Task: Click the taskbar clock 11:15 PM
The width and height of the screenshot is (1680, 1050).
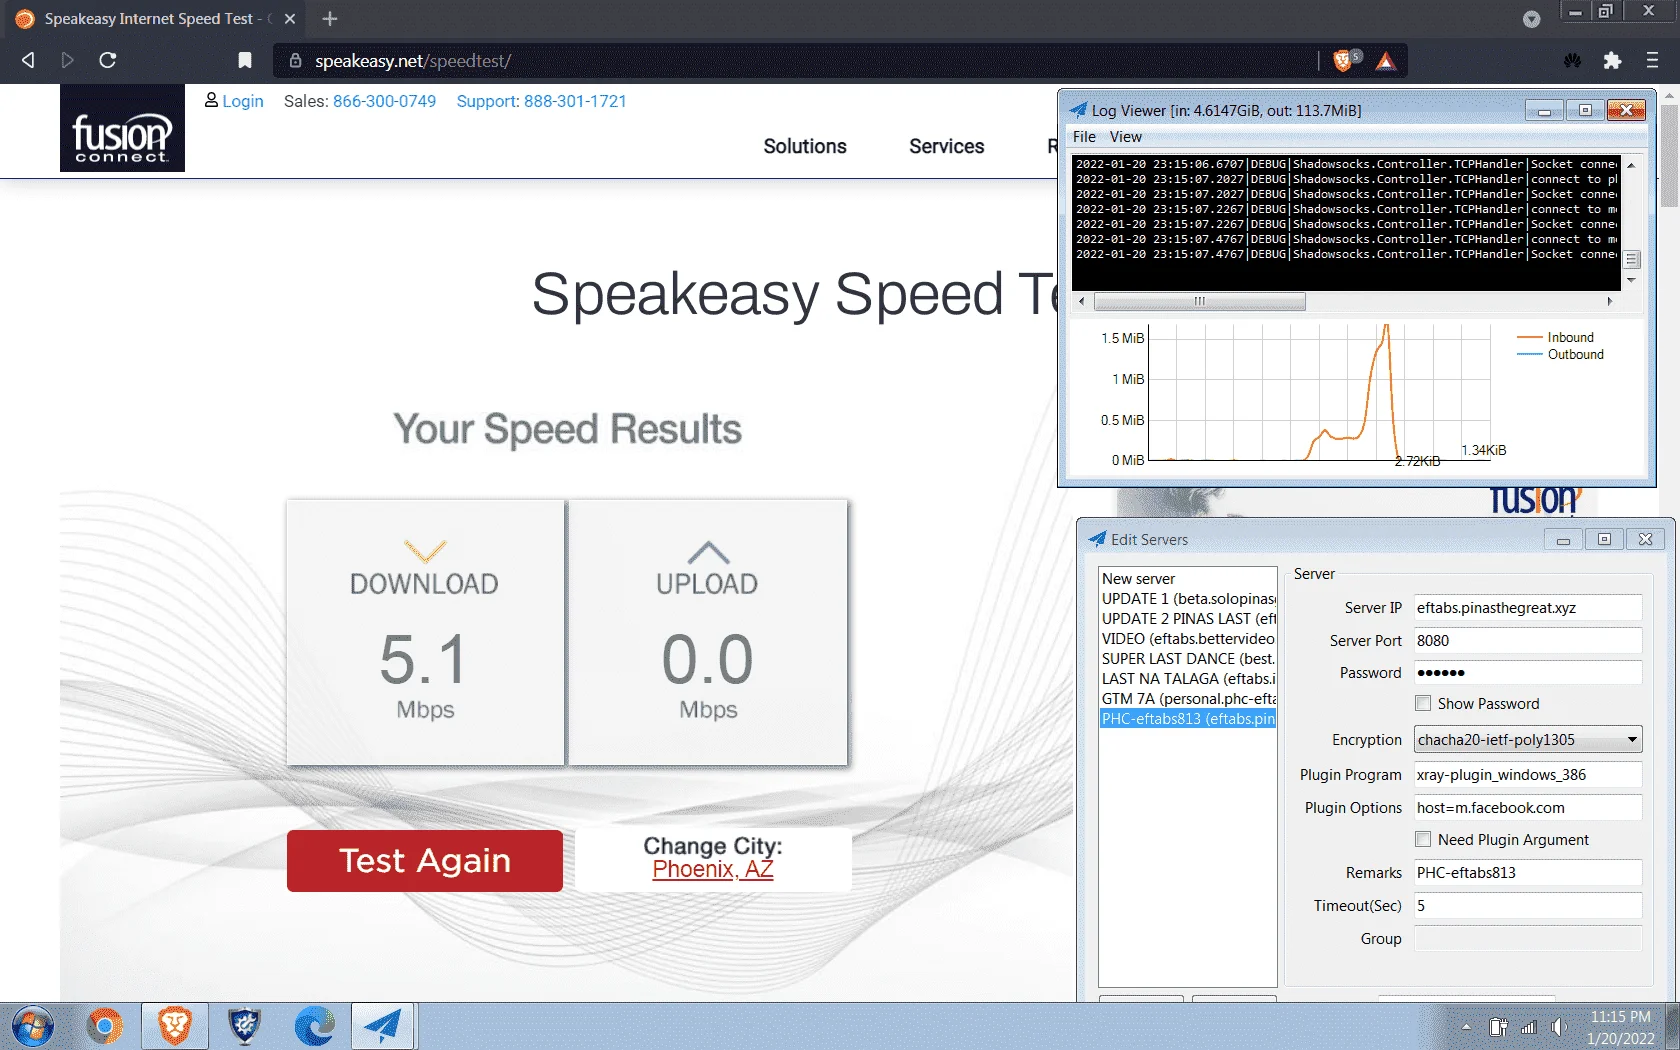Action: pos(1620,1017)
